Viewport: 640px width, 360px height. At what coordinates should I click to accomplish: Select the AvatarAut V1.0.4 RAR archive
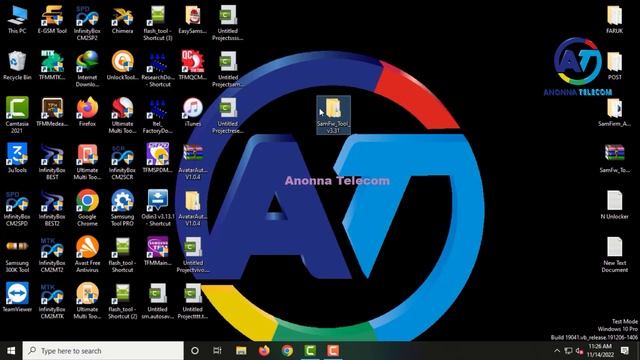[x=192, y=162]
